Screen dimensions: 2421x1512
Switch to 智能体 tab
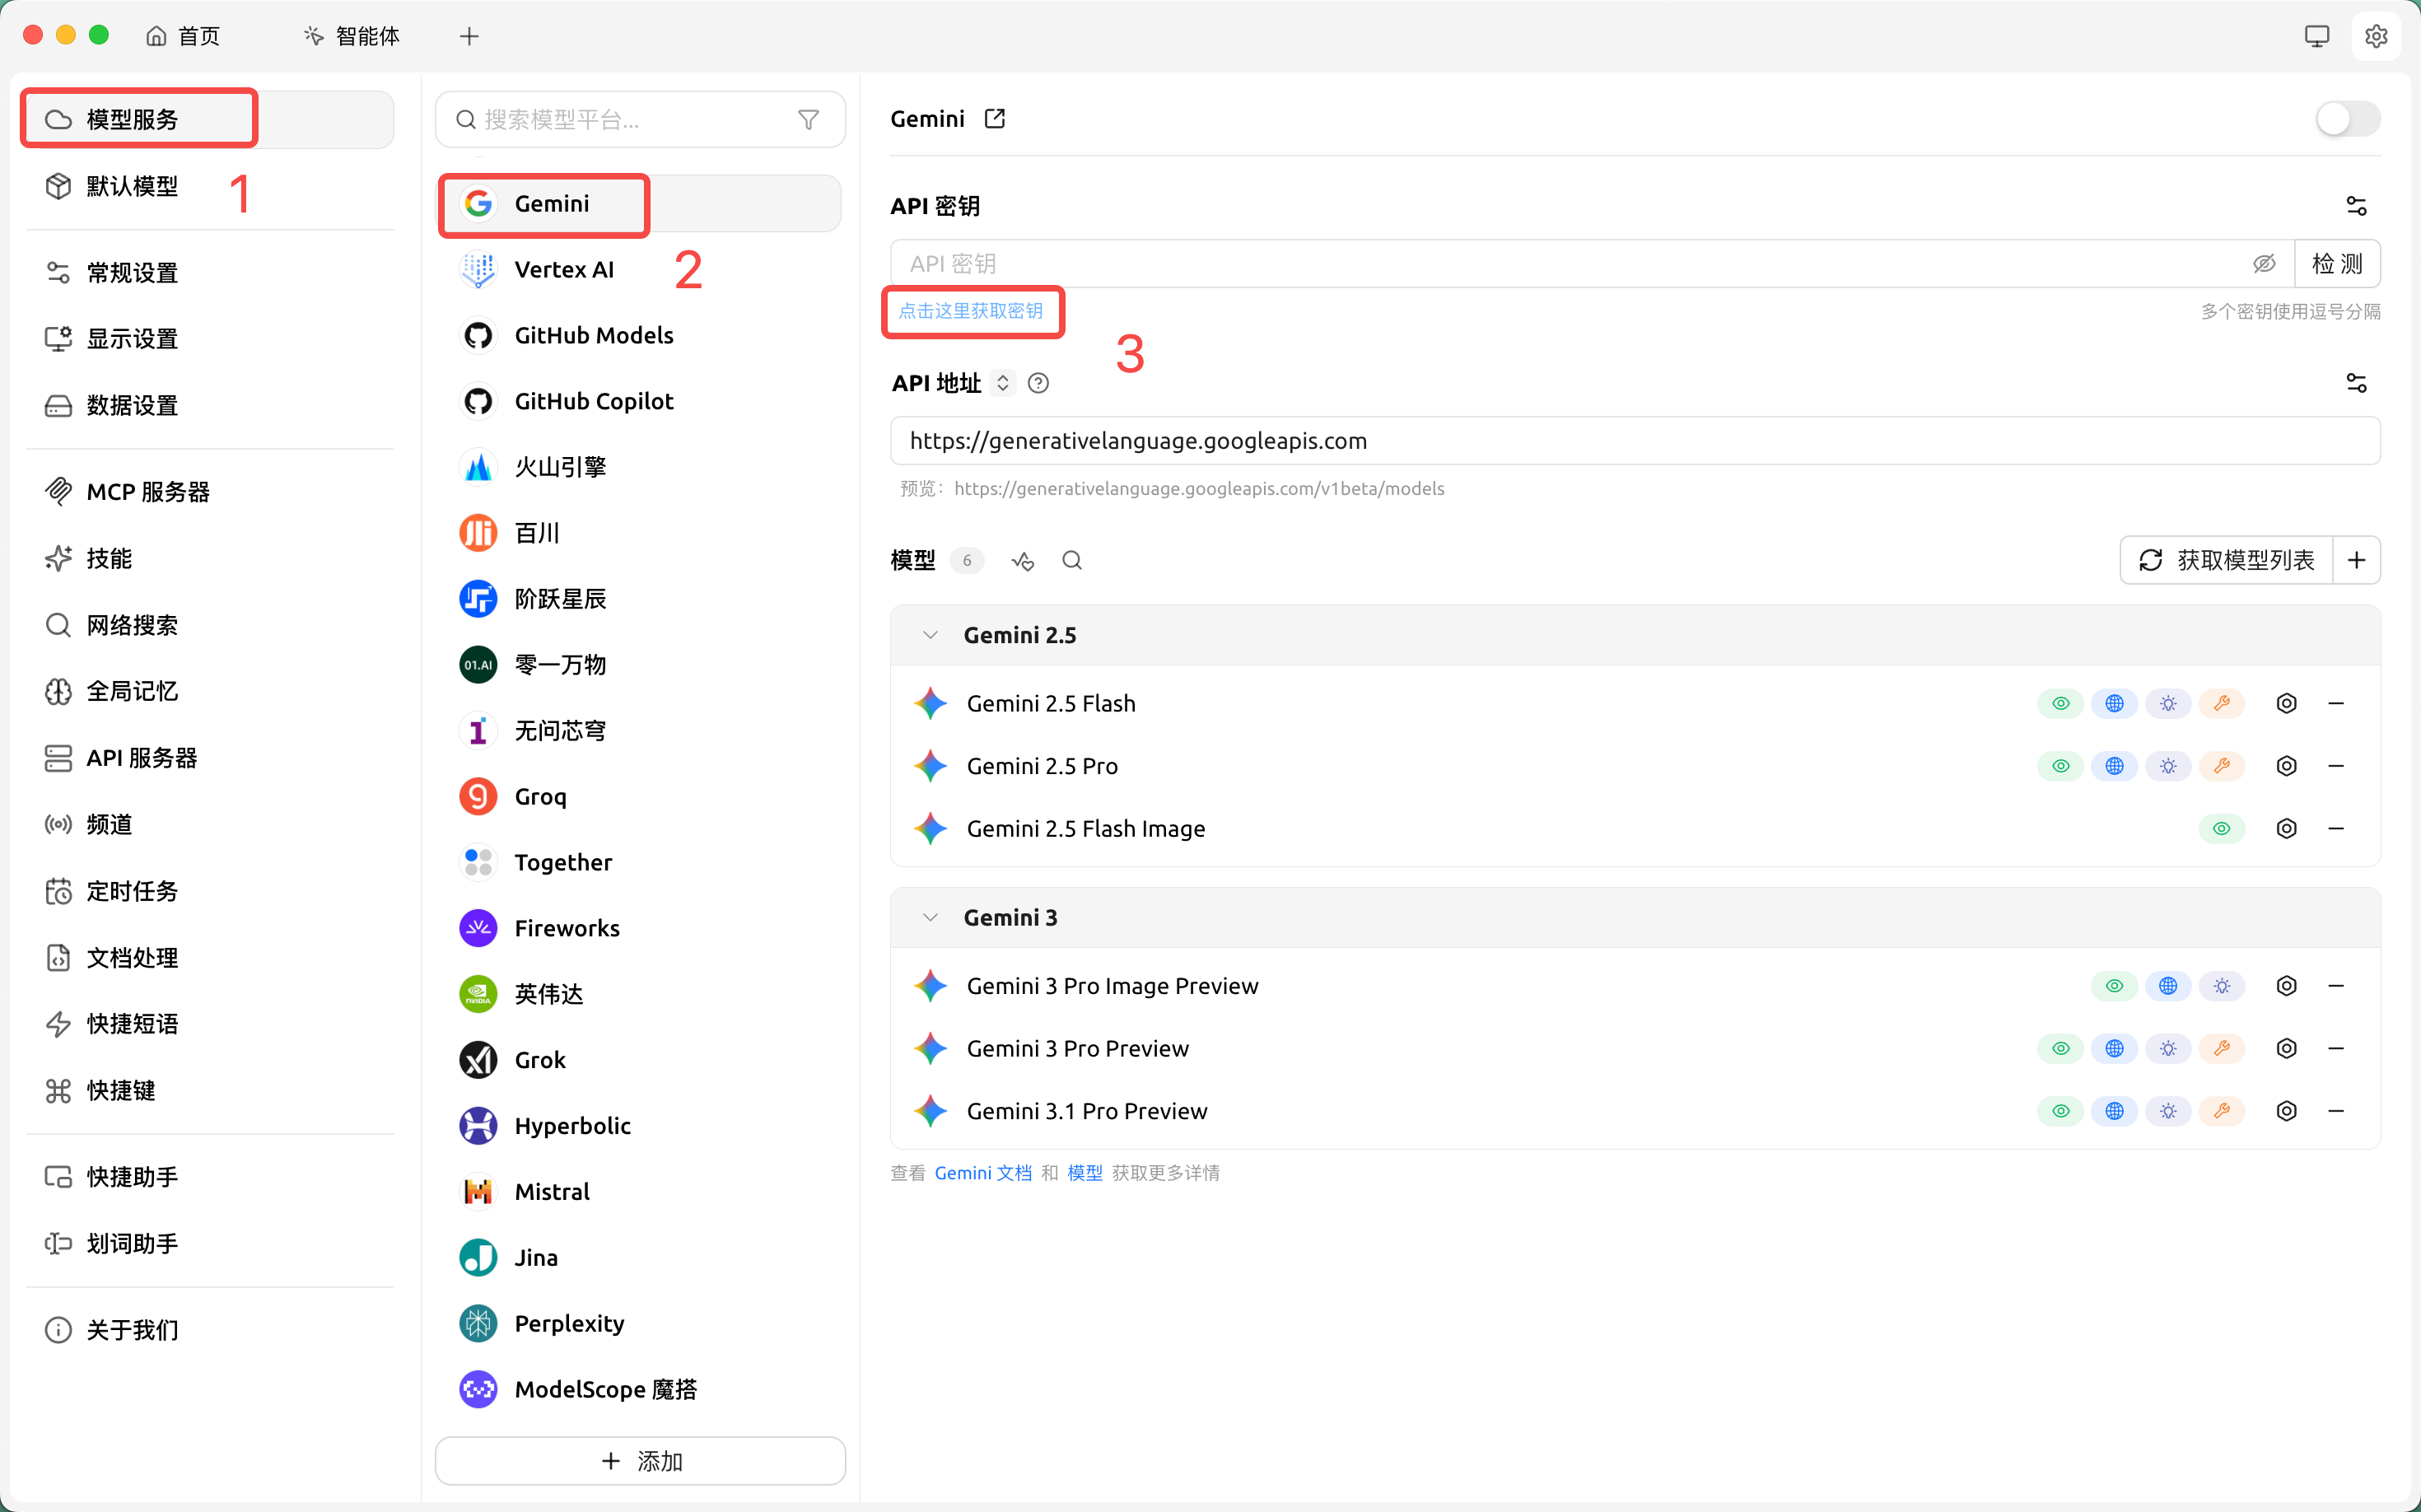click(x=352, y=37)
